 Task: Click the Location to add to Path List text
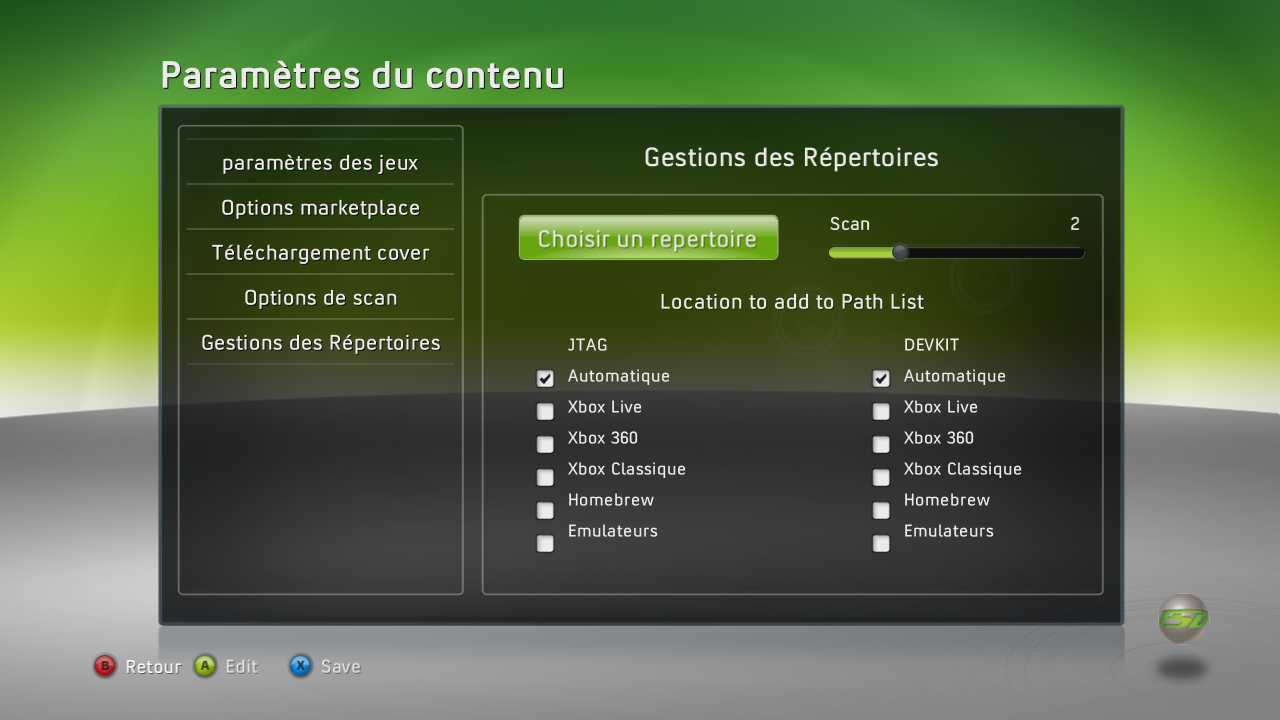pyautogui.click(x=792, y=302)
